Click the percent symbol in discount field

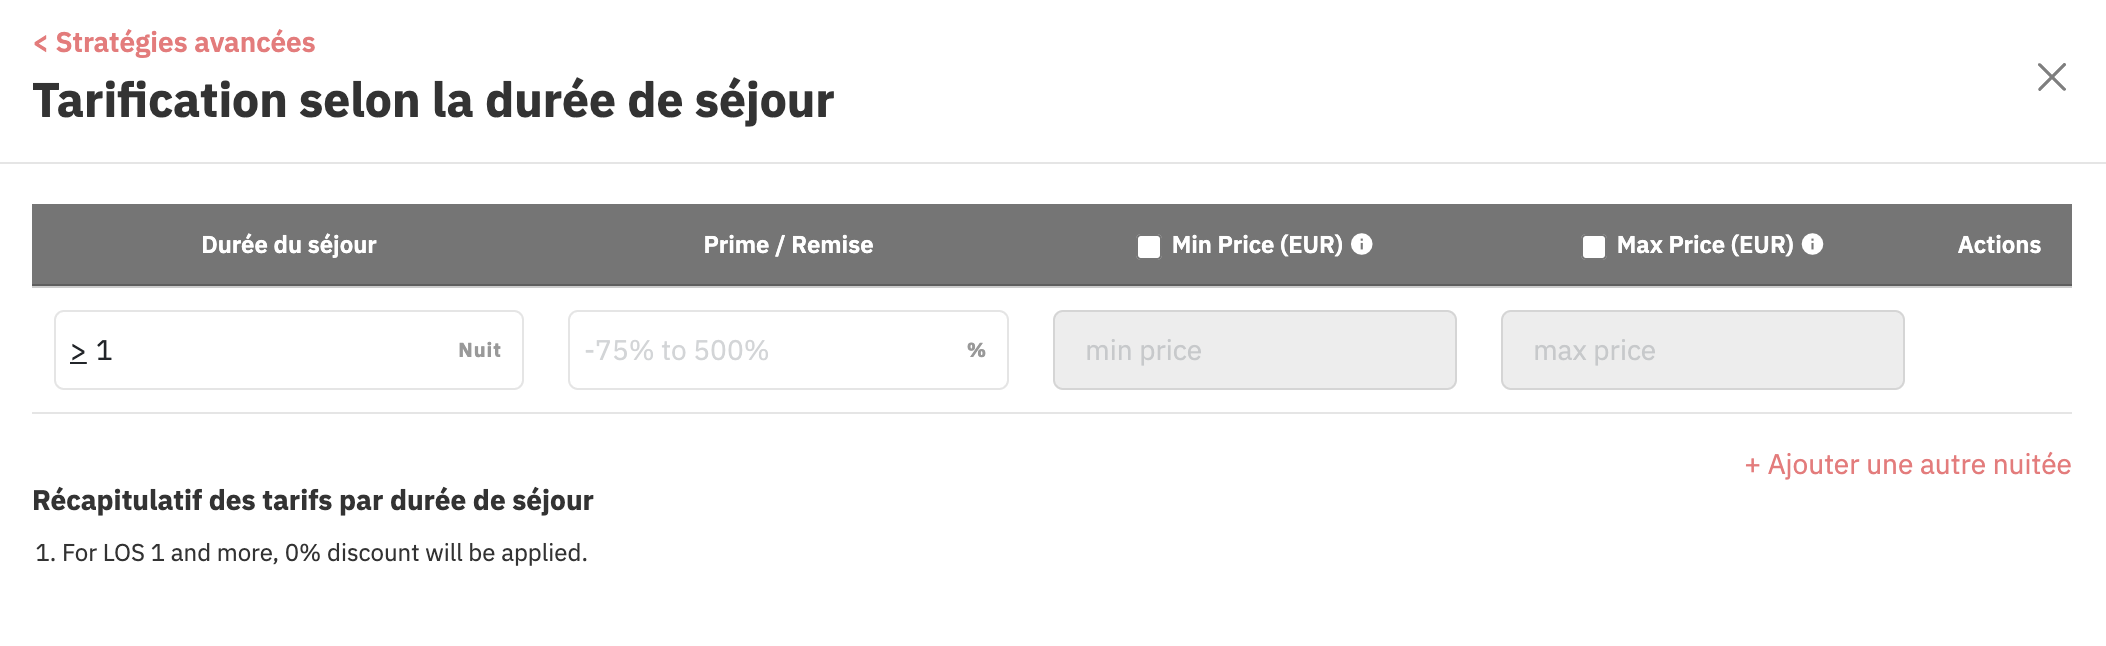976,350
